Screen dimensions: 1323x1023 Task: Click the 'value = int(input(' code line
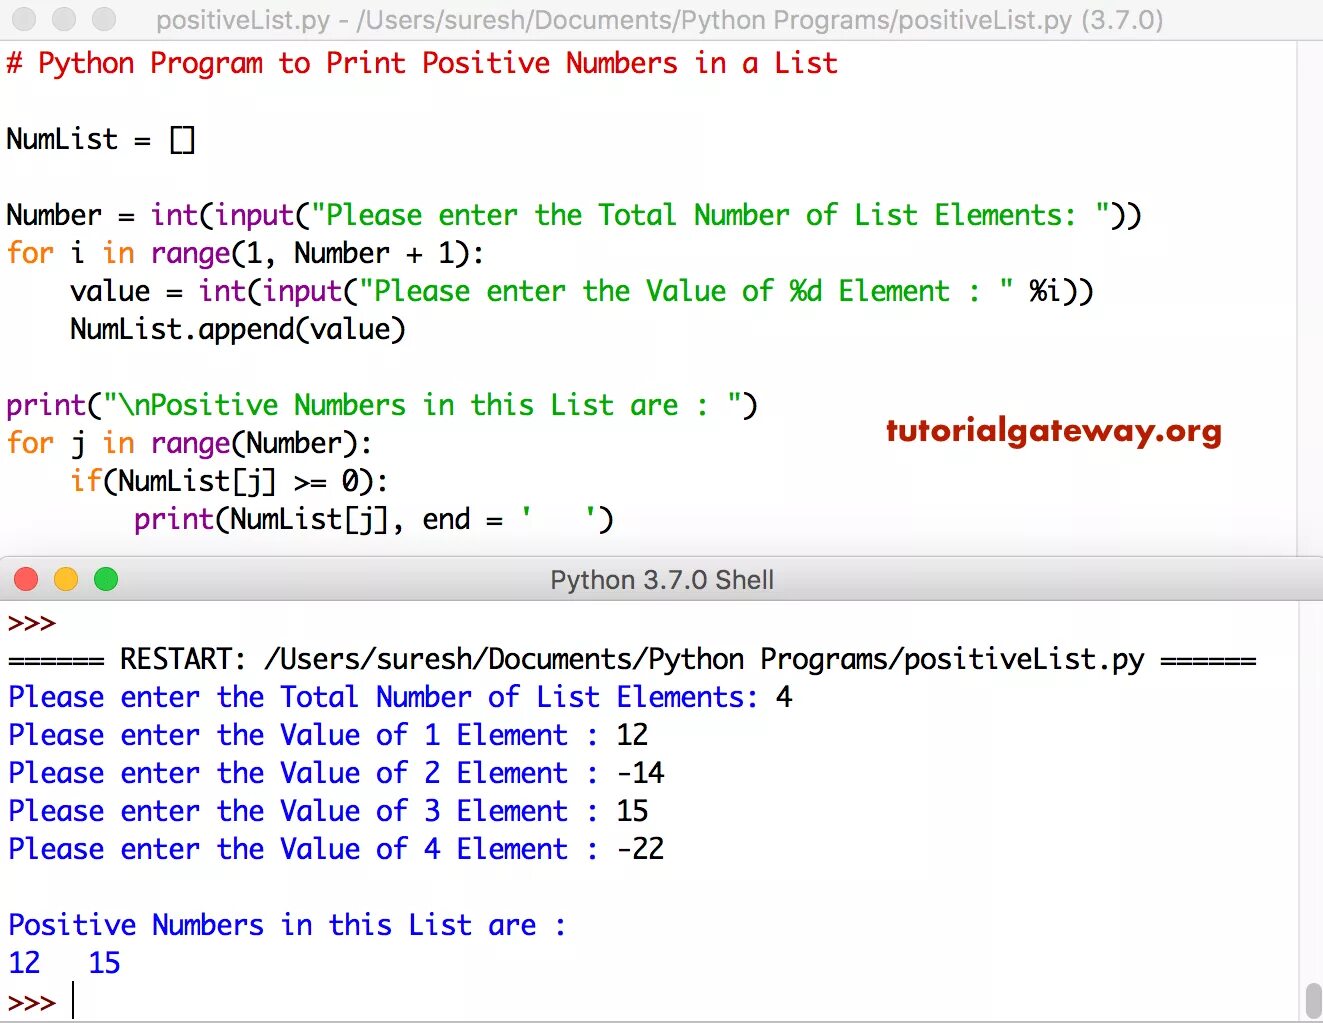[x=582, y=291]
